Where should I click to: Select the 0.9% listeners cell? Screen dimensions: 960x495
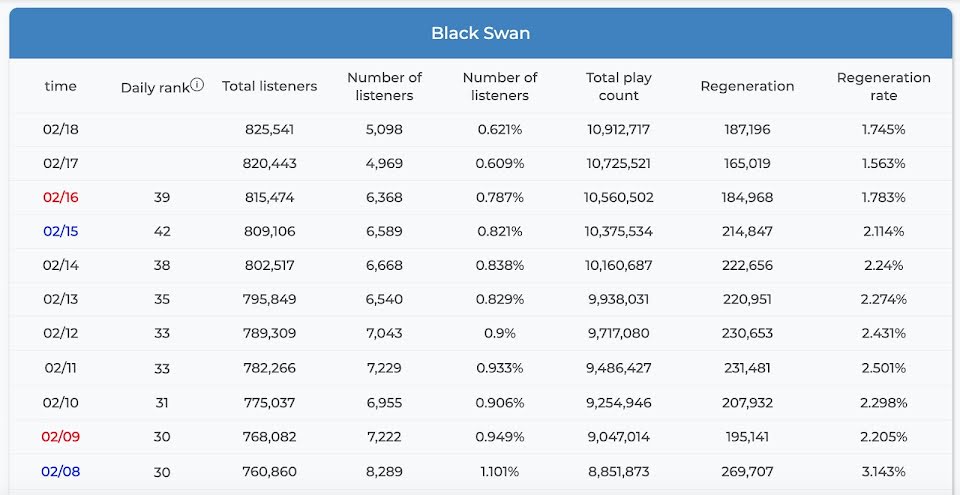[x=500, y=333]
